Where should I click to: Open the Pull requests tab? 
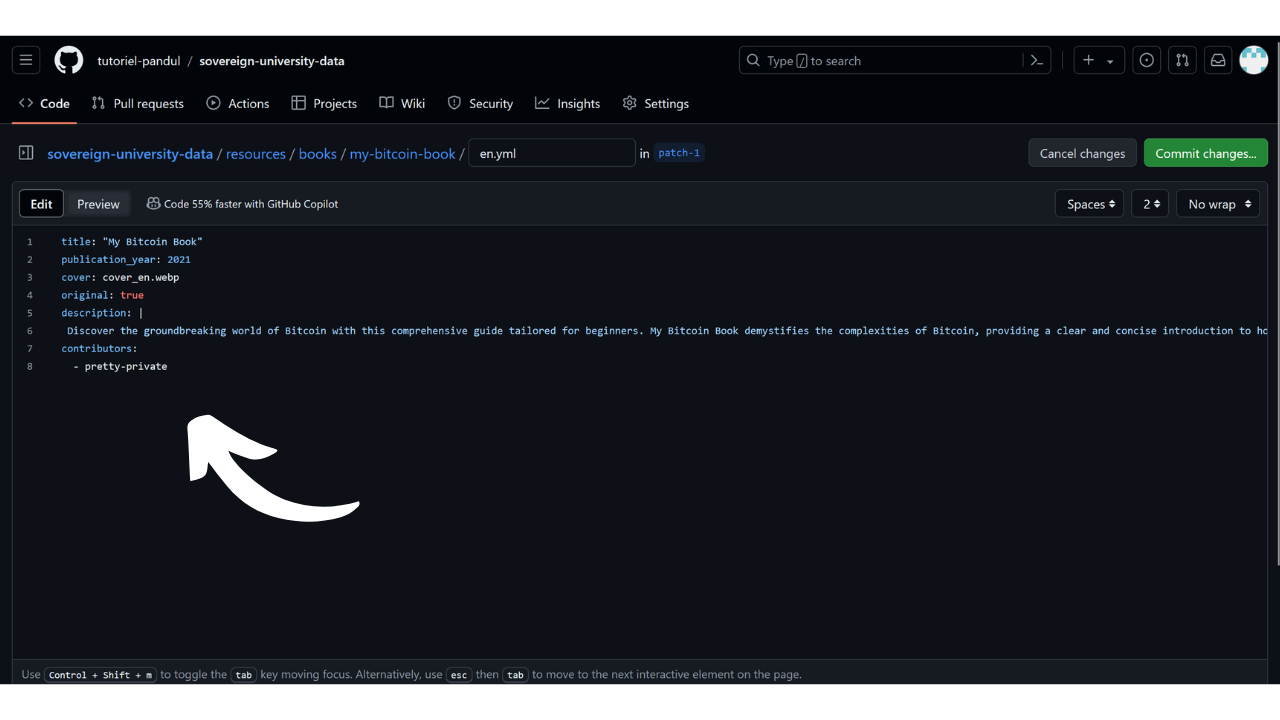138,103
